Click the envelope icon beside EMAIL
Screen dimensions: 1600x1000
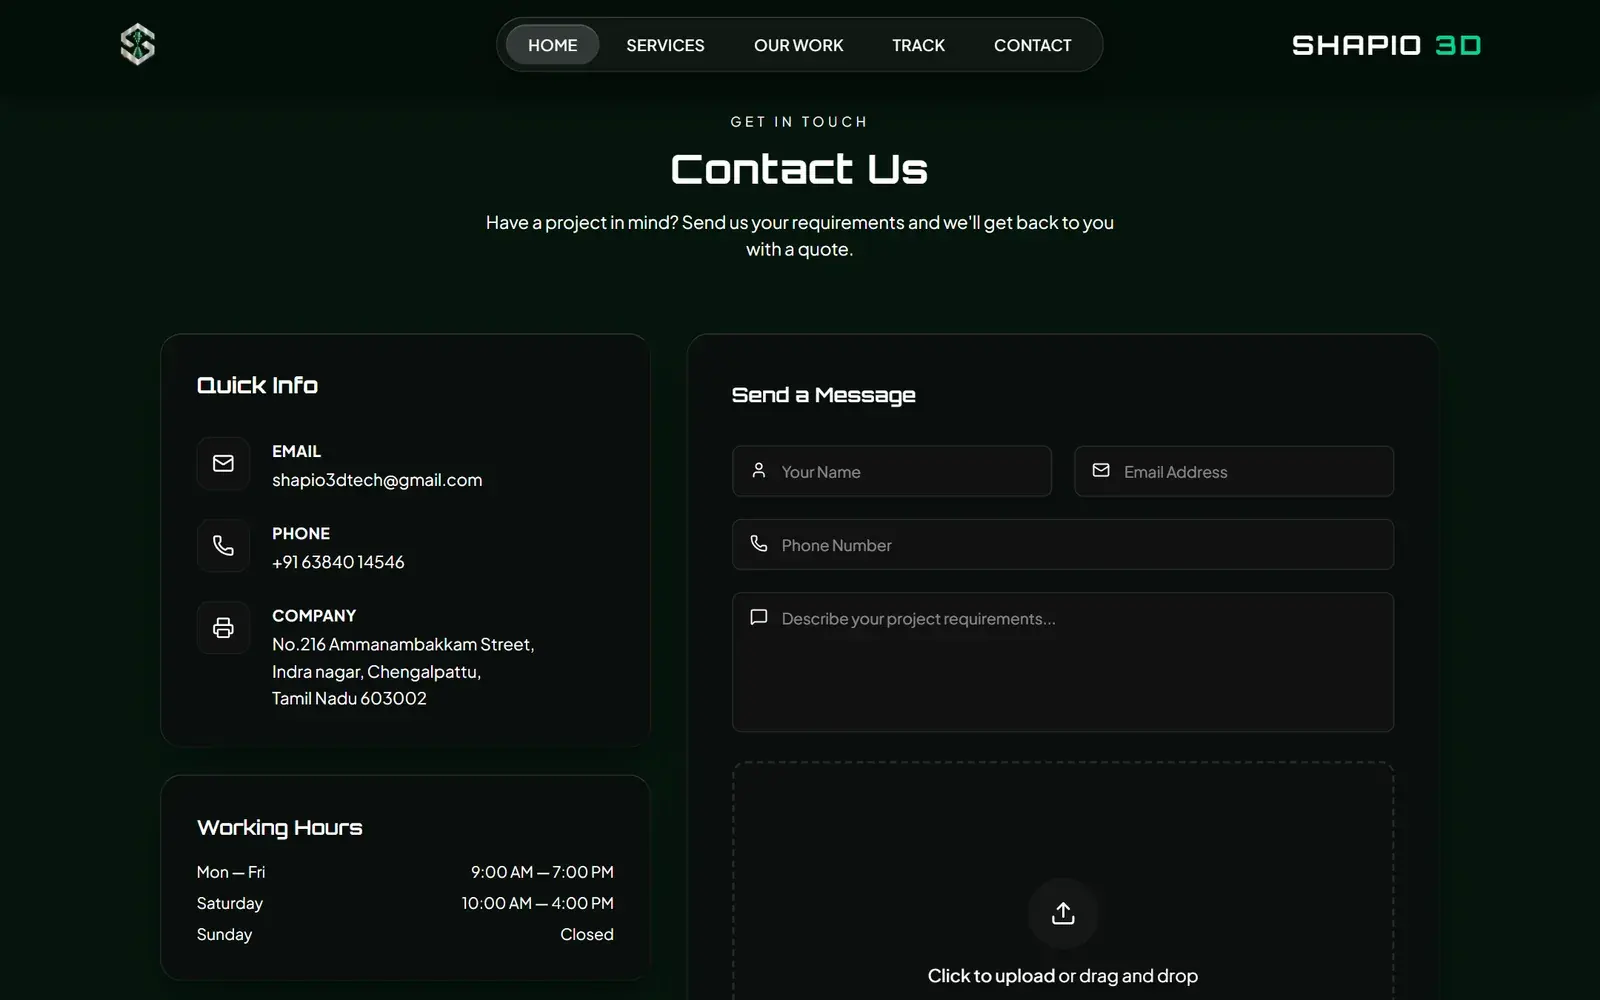223,463
